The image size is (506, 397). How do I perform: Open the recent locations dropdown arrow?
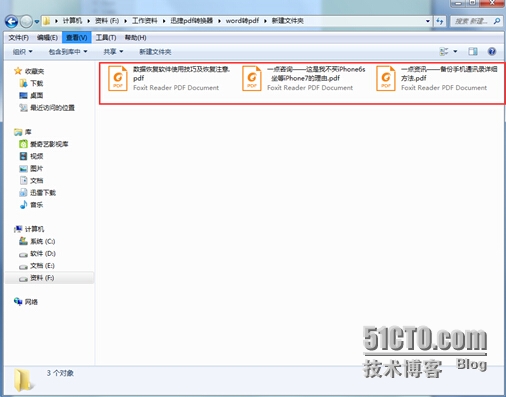point(37,22)
